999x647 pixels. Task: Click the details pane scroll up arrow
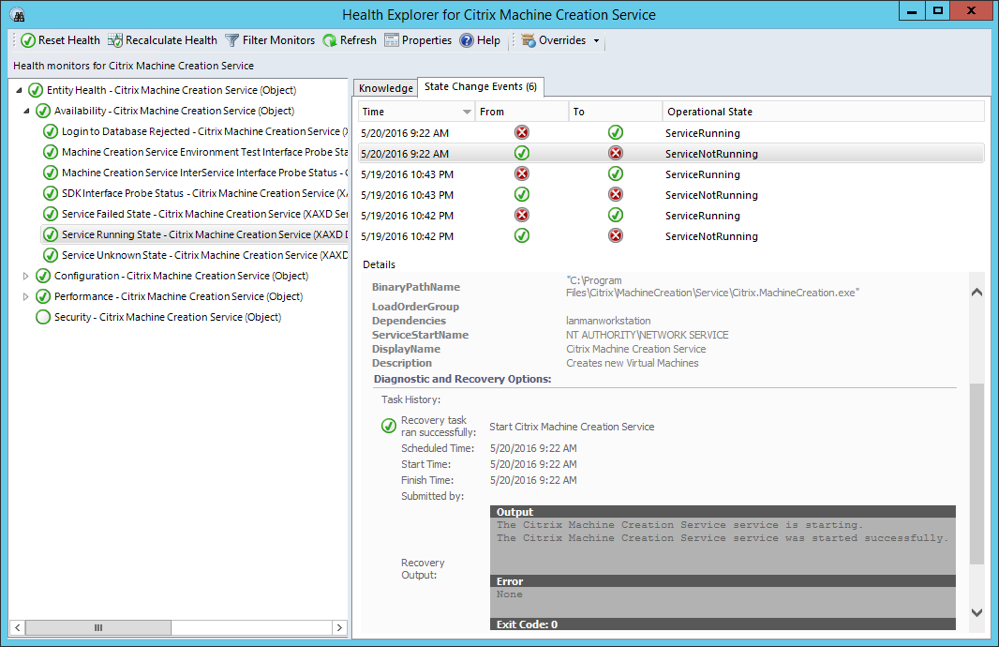tap(977, 292)
